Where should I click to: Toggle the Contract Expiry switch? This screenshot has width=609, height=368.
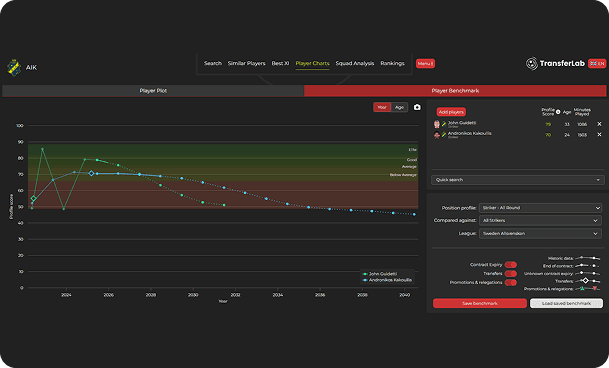pyautogui.click(x=511, y=265)
